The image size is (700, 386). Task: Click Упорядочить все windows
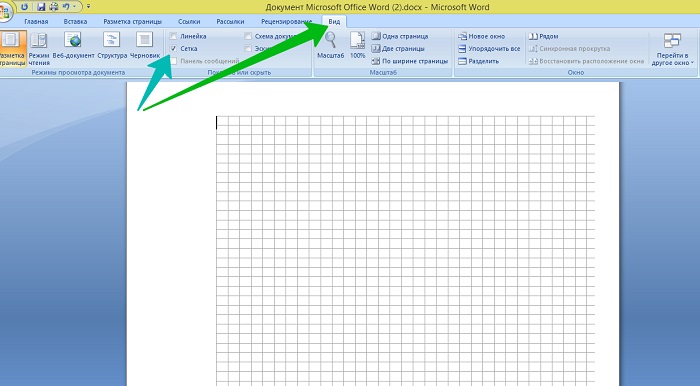[x=489, y=49]
